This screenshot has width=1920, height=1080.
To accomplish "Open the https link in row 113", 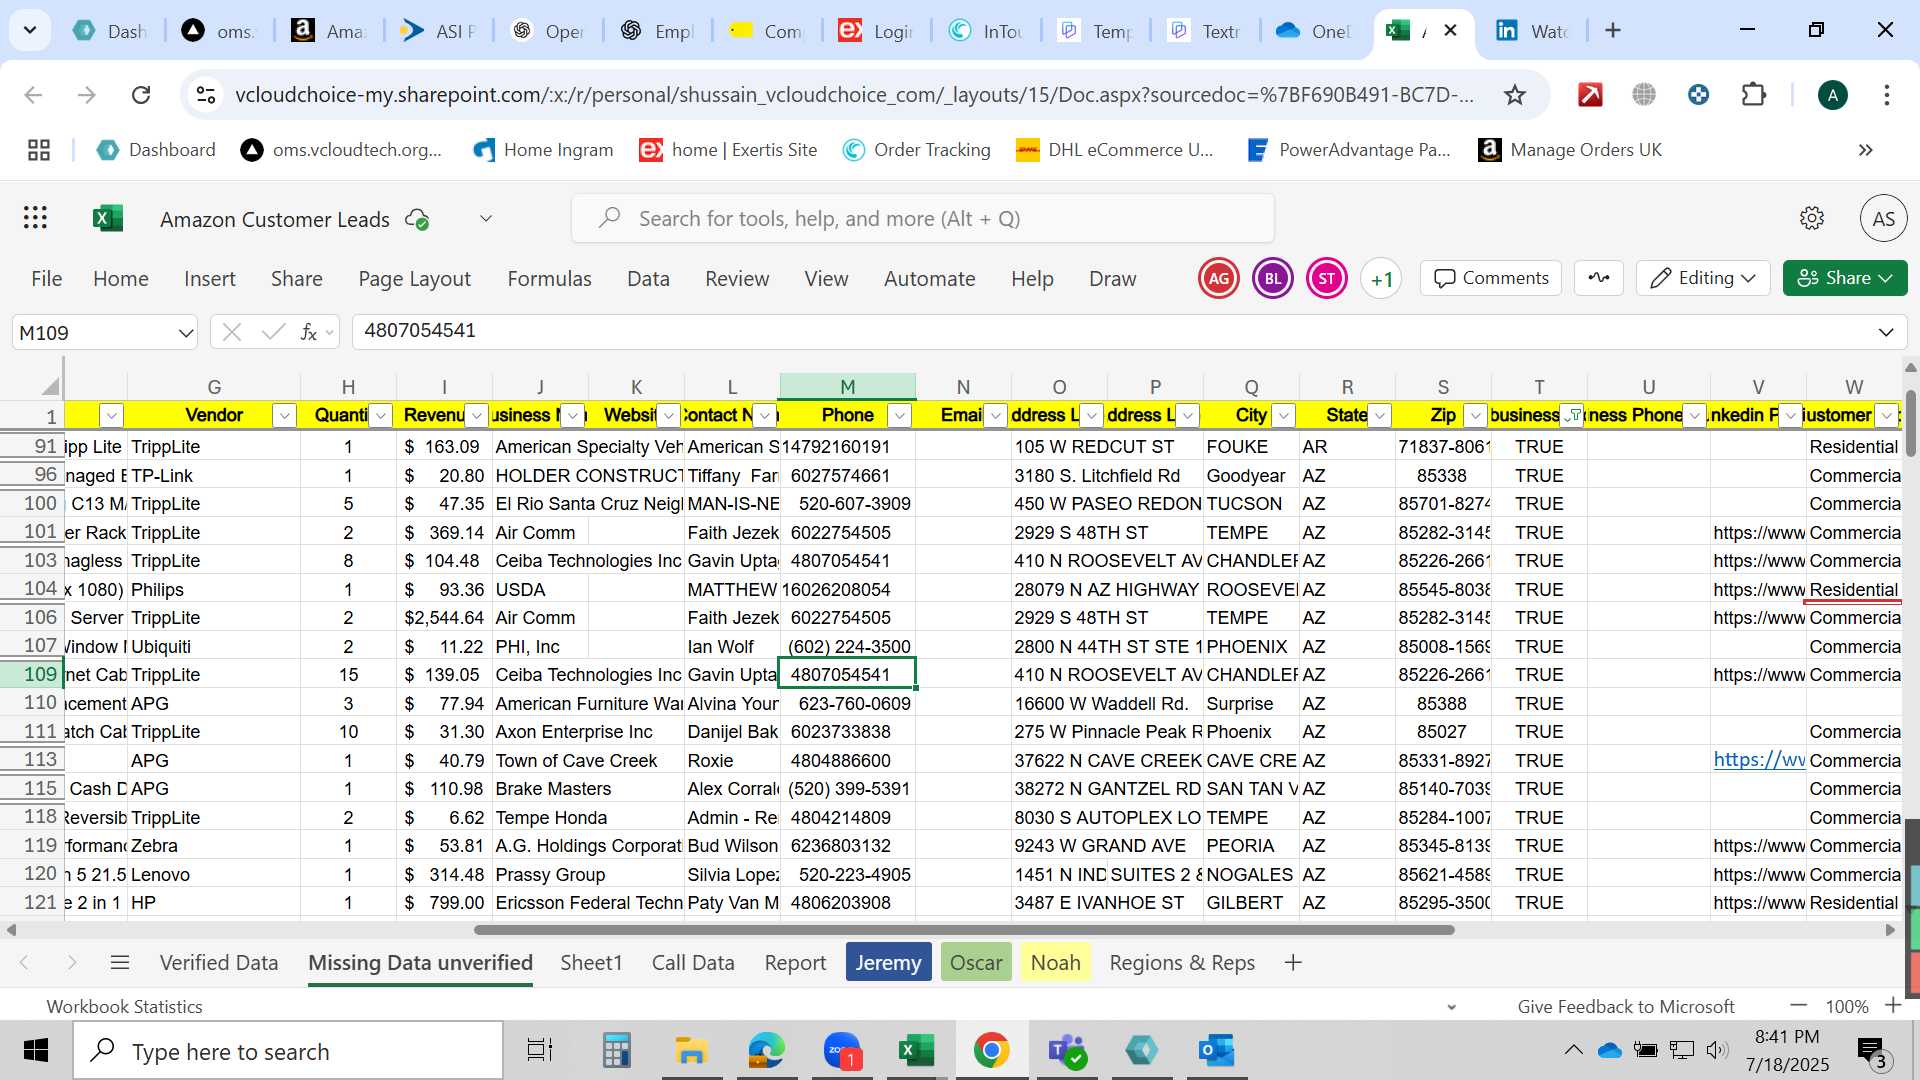I will point(1758,760).
